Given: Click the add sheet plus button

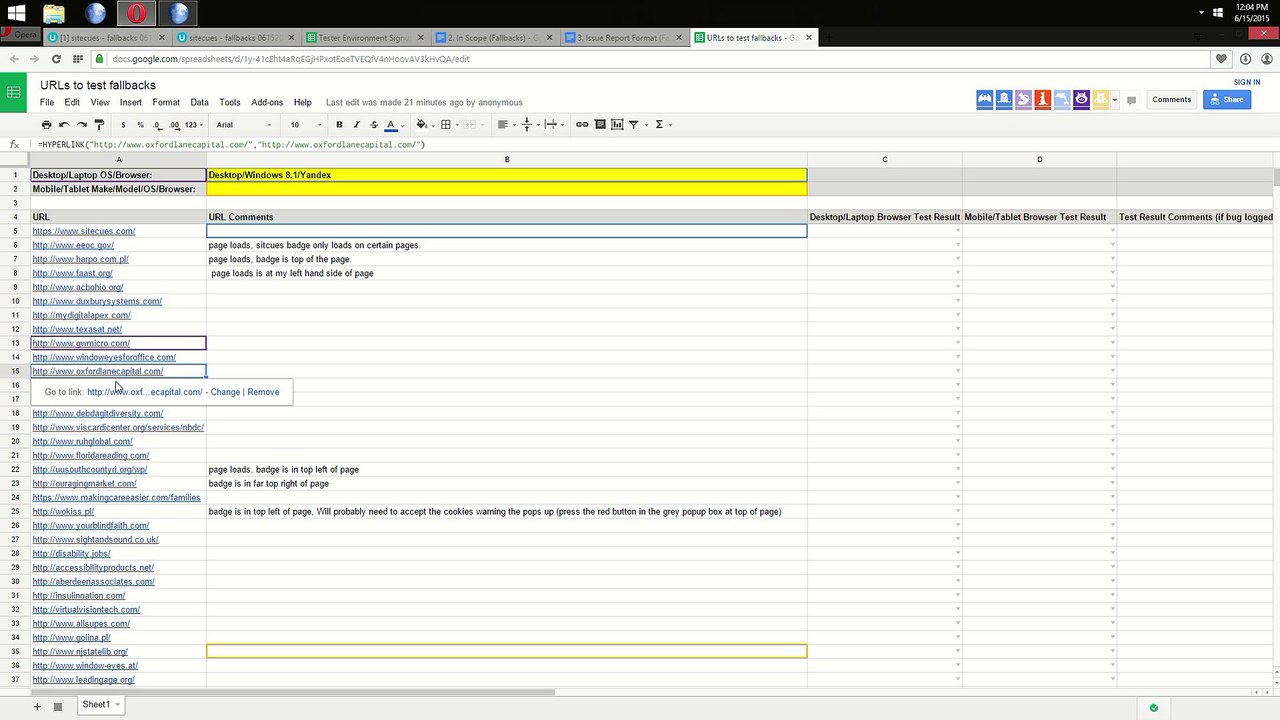Looking at the screenshot, I should [x=37, y=706].
